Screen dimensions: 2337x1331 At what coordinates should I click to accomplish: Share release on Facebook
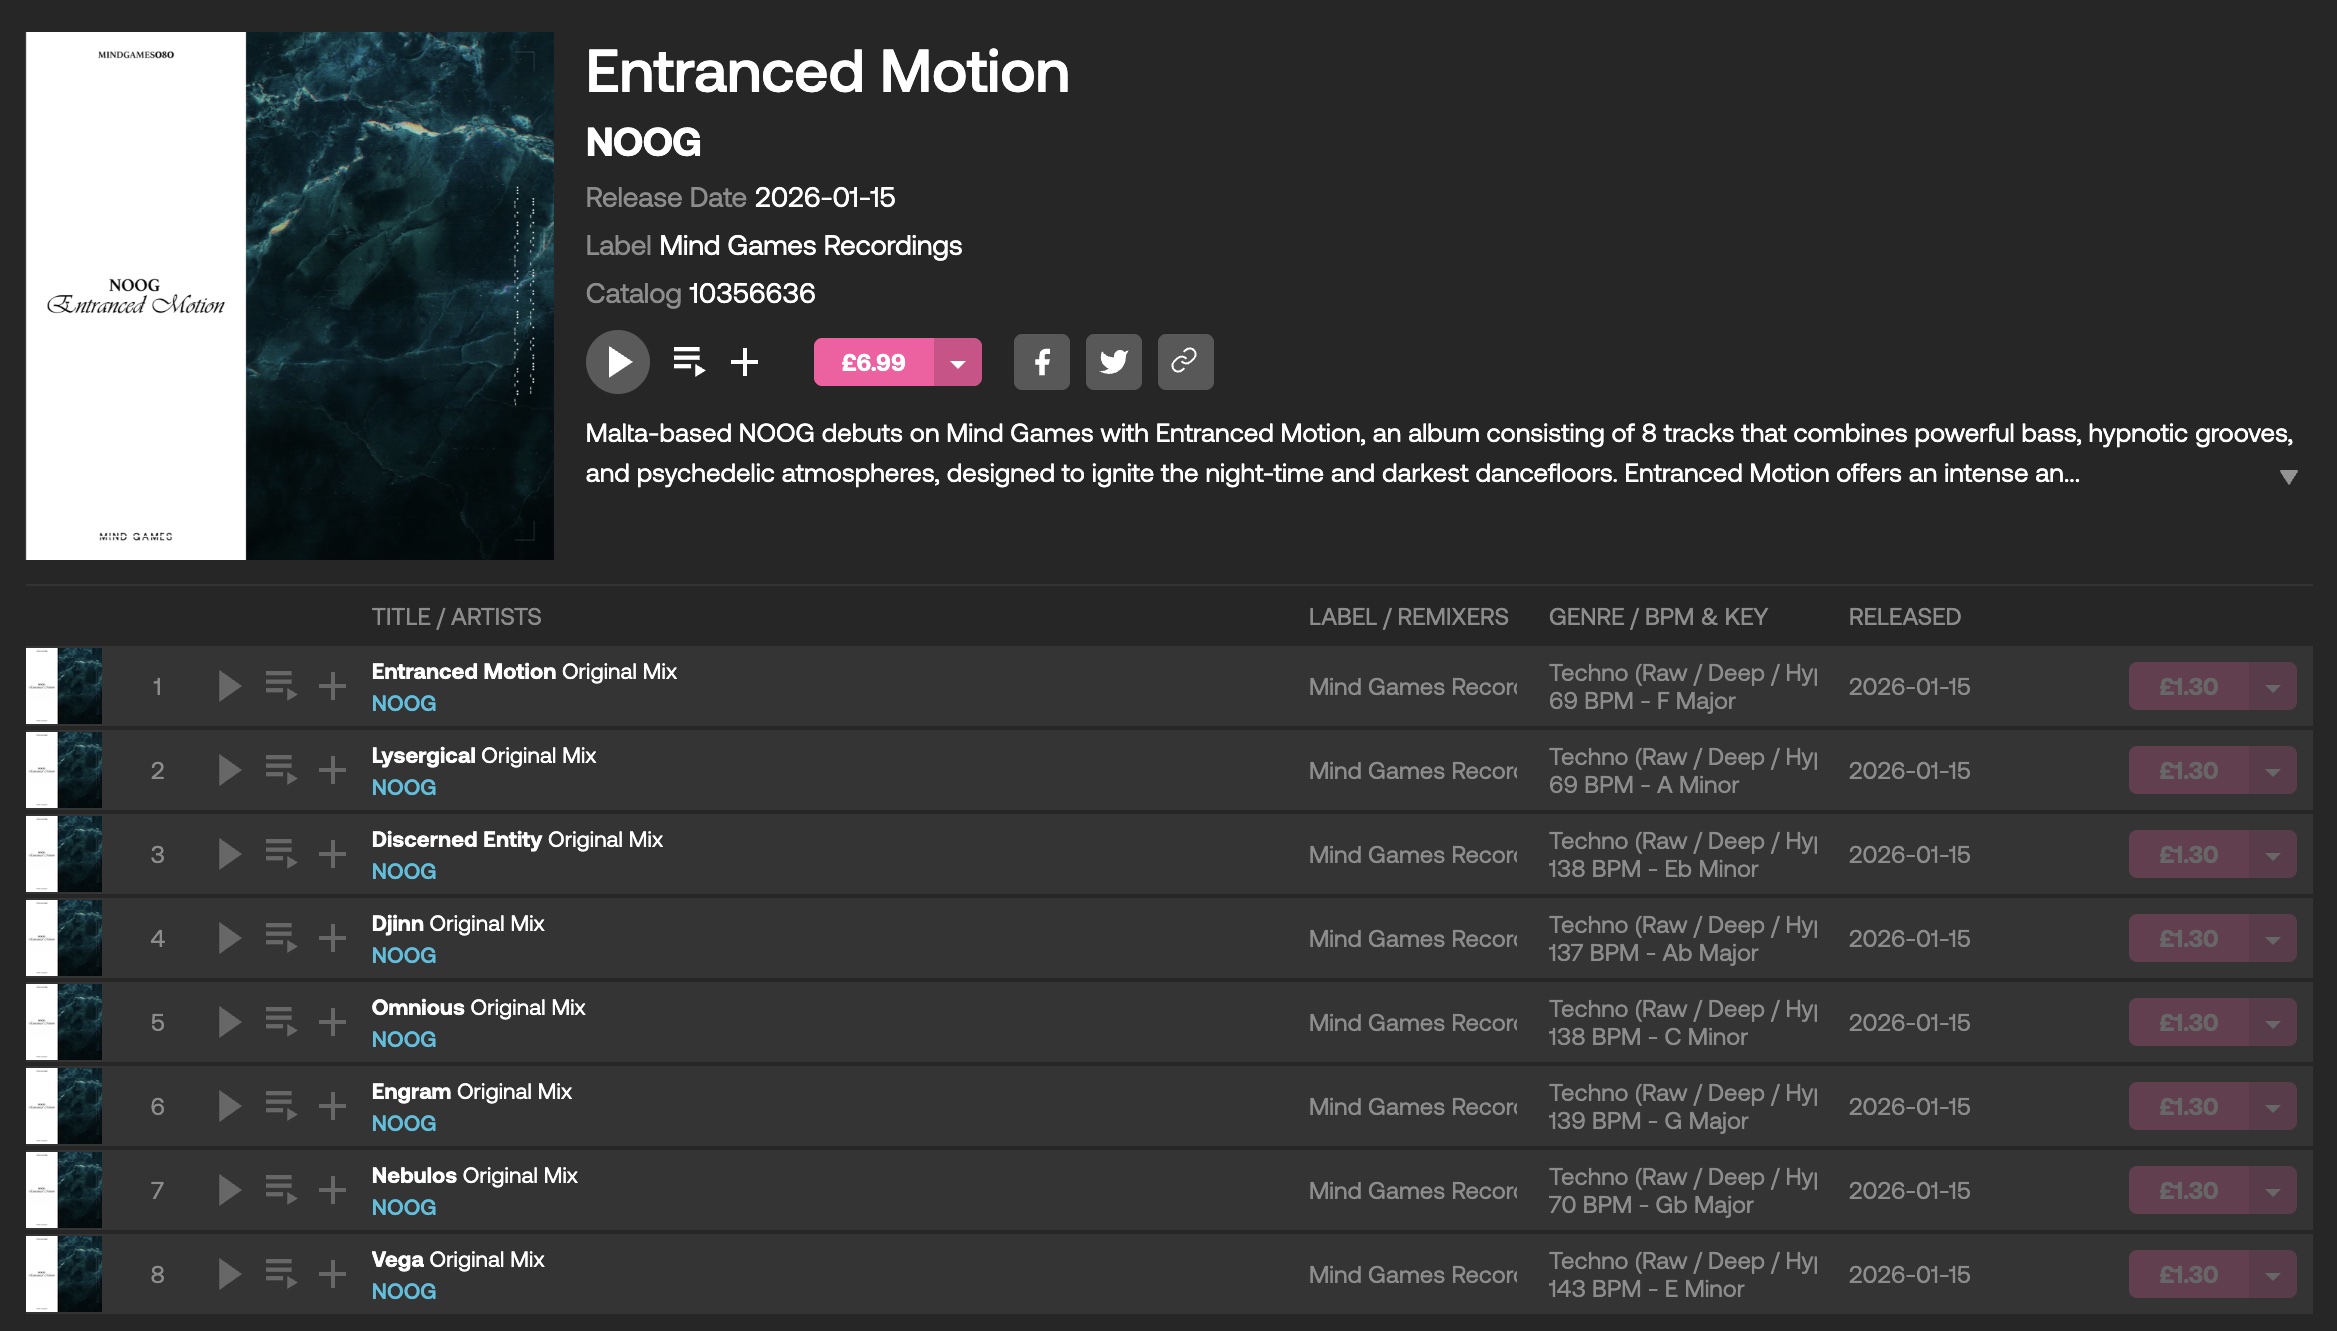click(x=1041, y=362)
